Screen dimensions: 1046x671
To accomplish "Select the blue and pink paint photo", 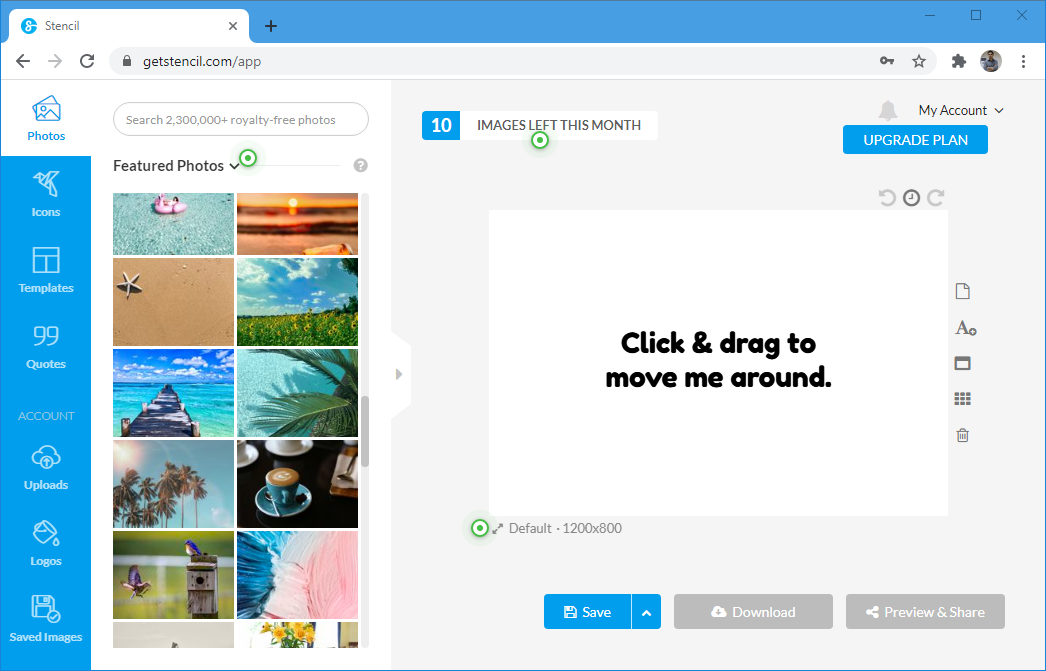I will pyautogui.click(x=298, y=575).
